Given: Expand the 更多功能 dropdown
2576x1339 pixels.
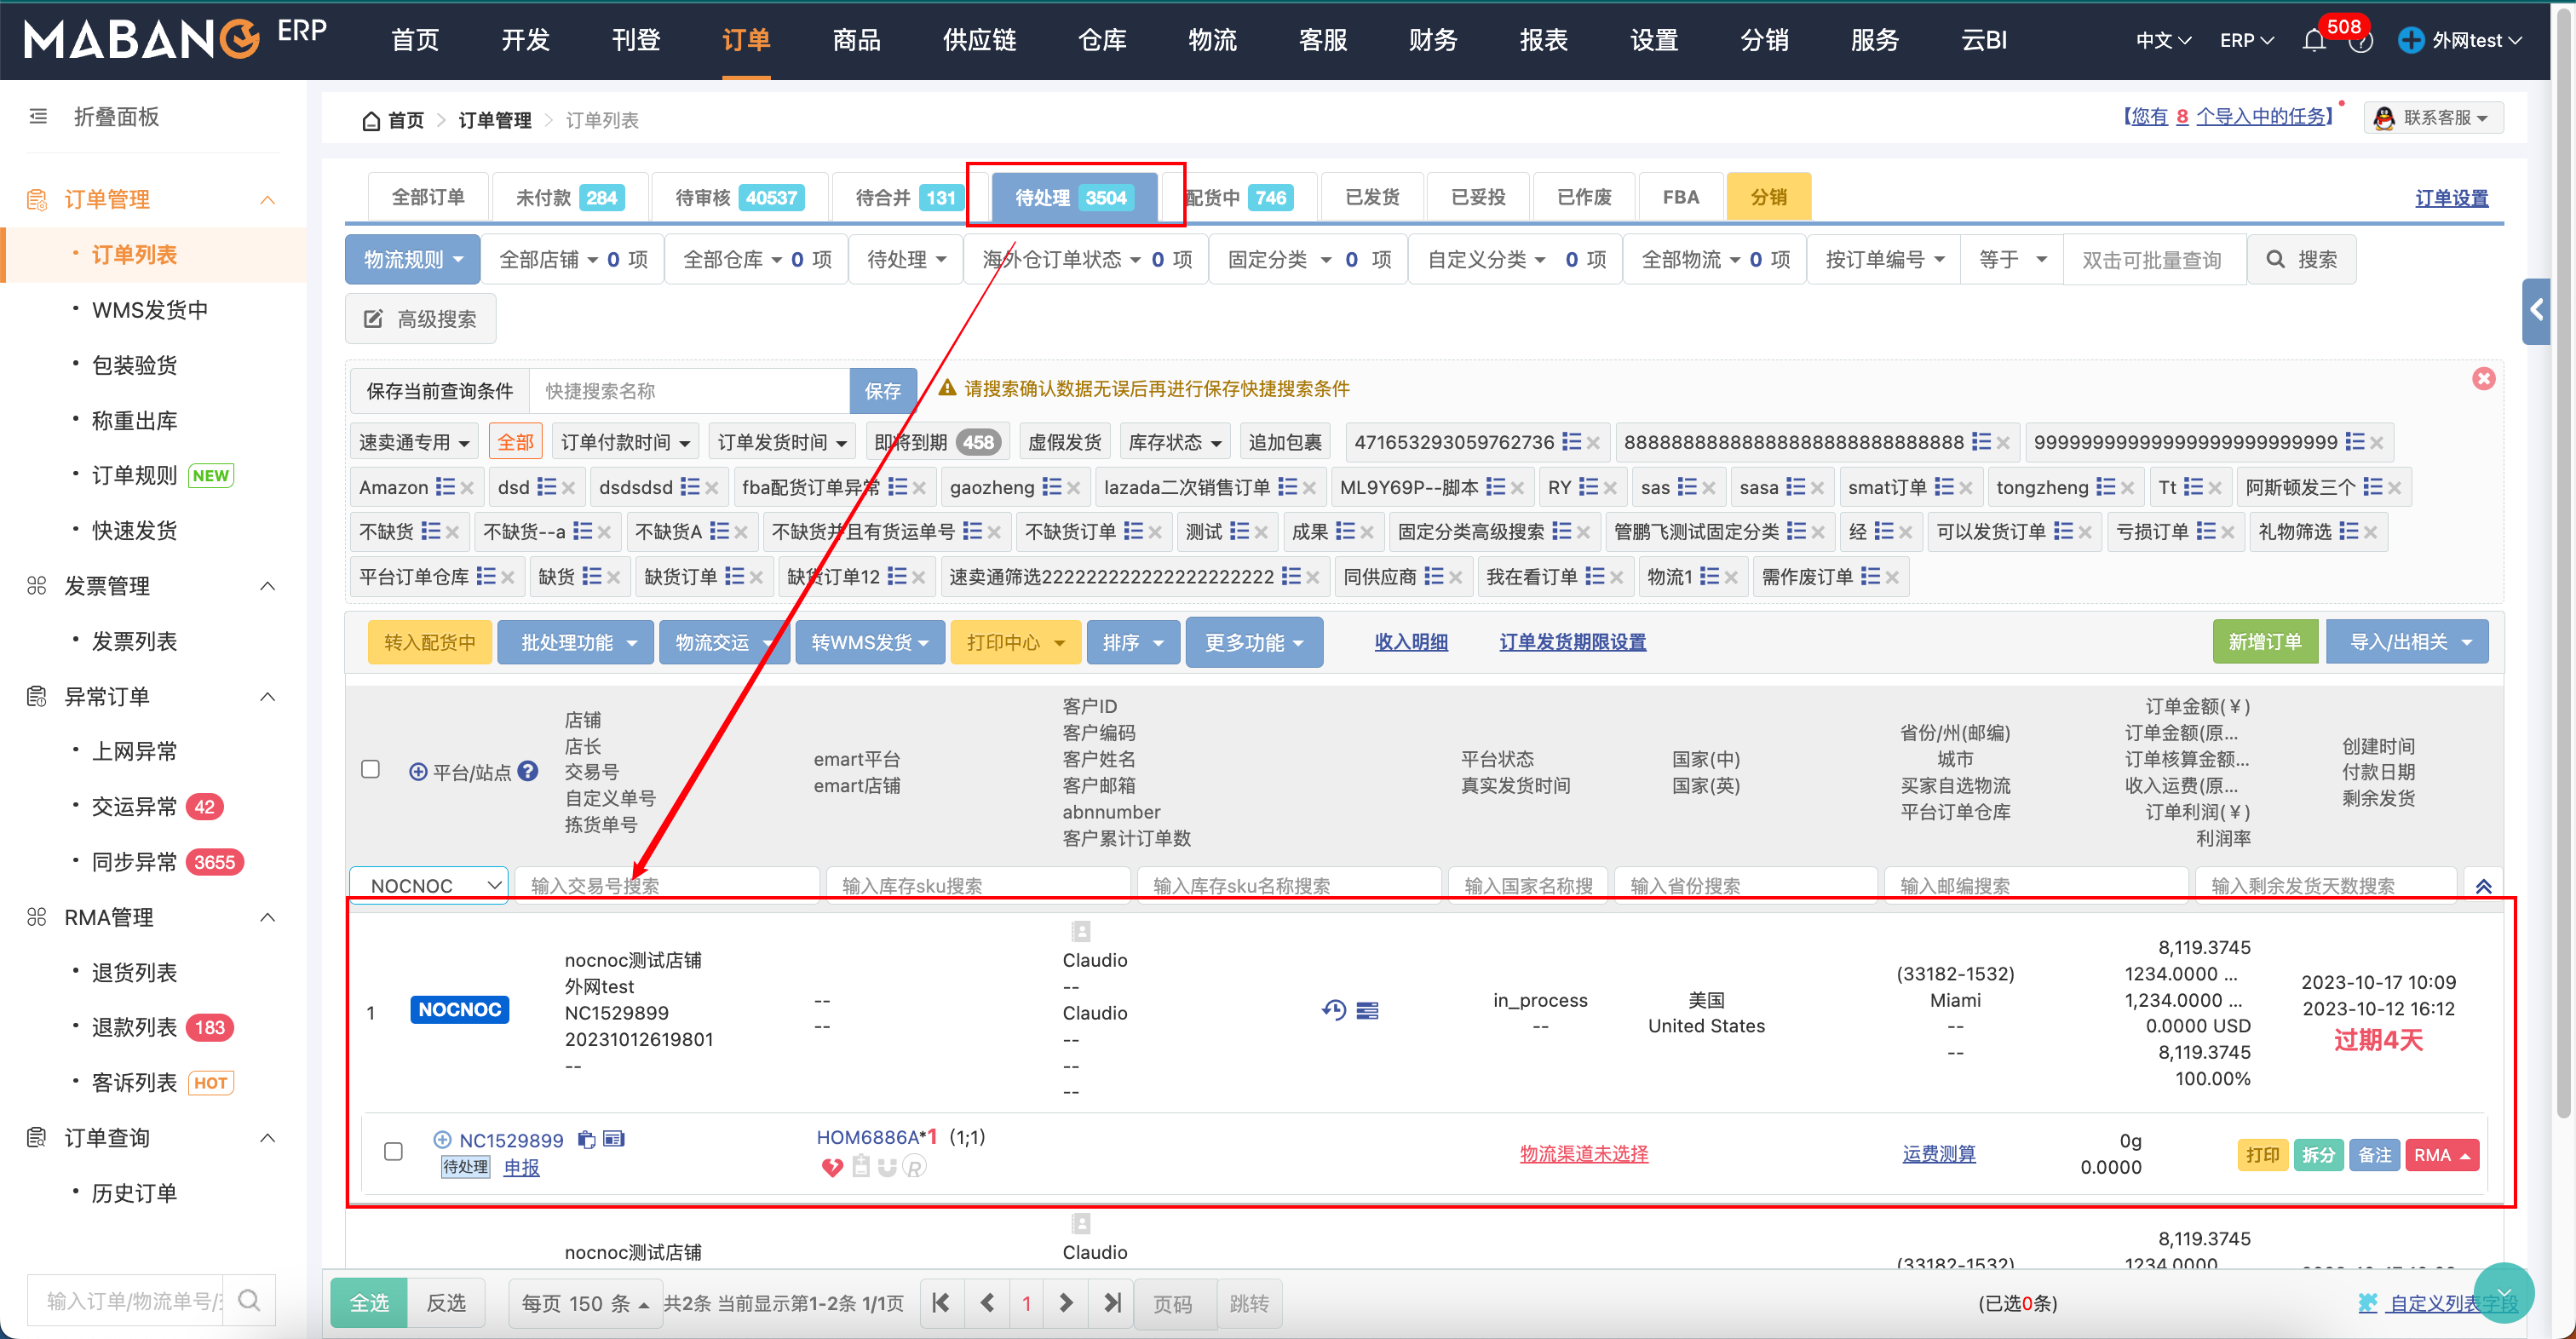Looking at the screenshot, I should [x=1254, y=643].
